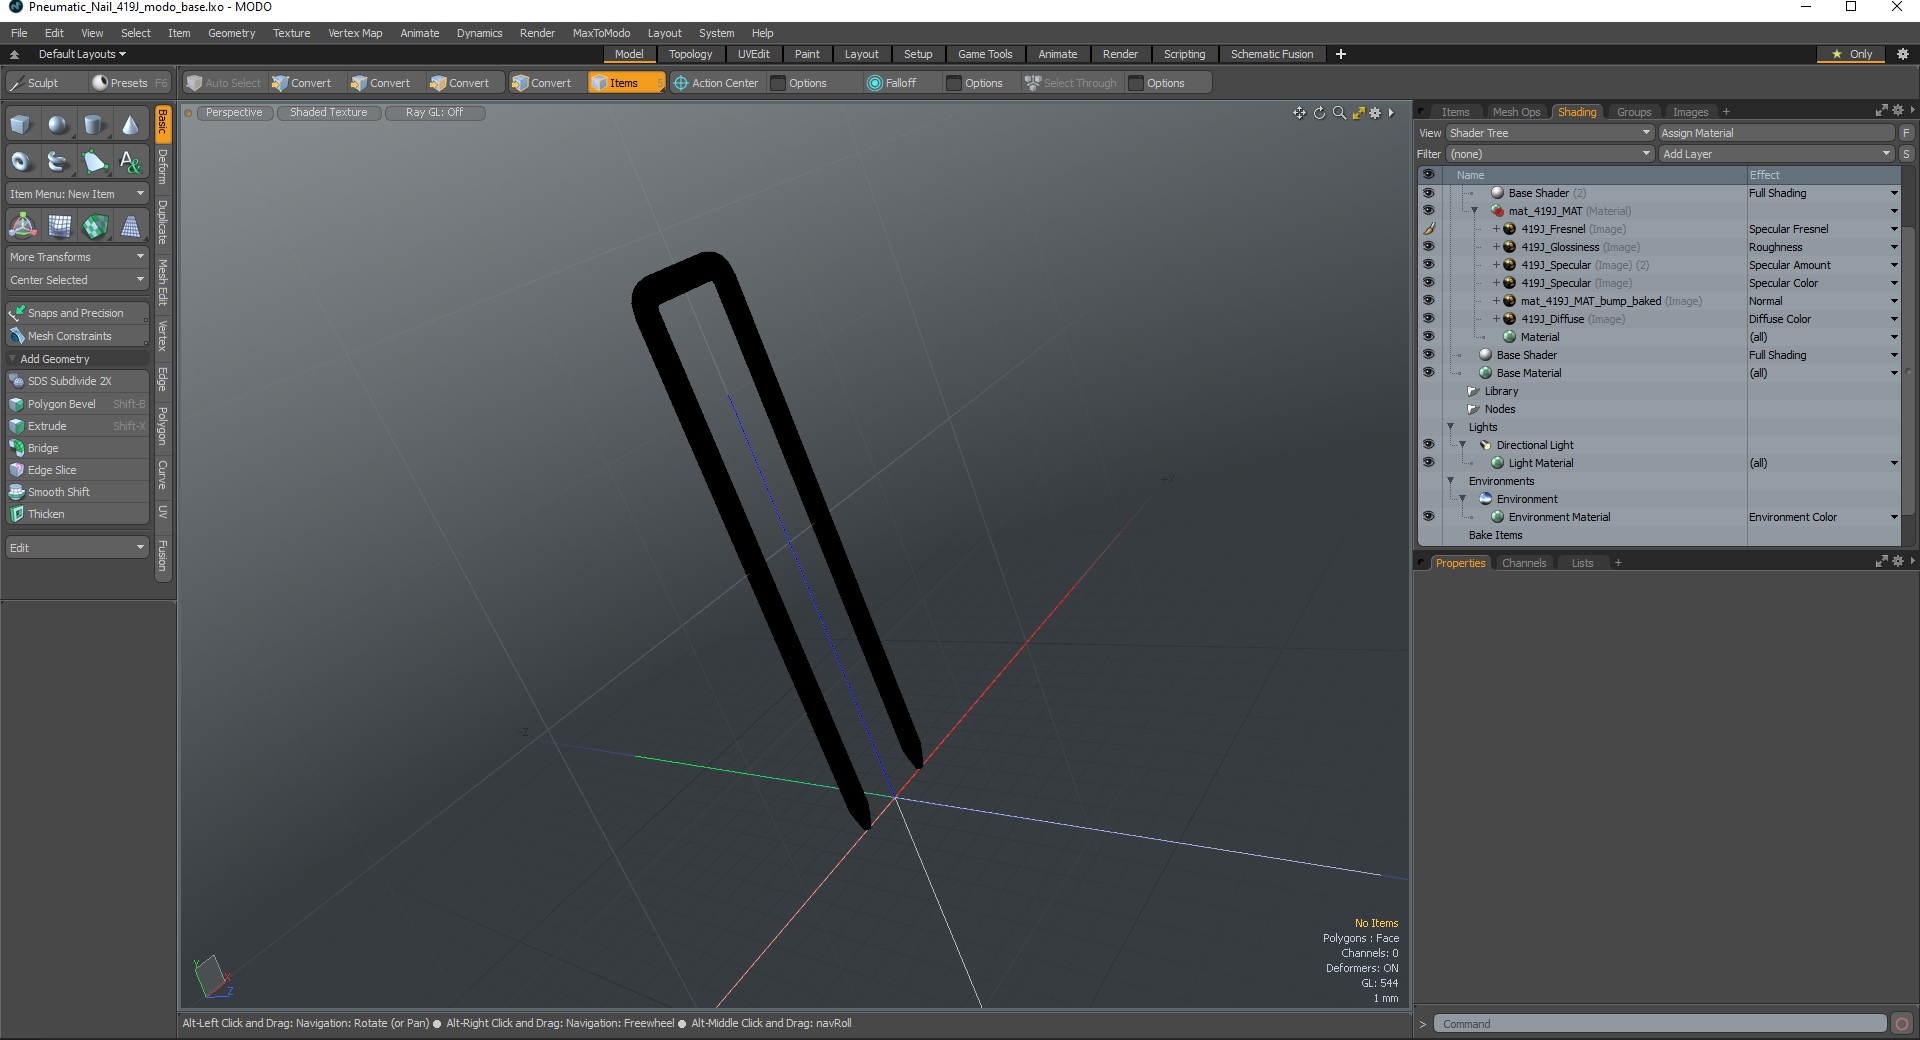Viewport: 1920px width, 1040px height.
Task: Open the viewport settings gear
Action: (1375, 113)
